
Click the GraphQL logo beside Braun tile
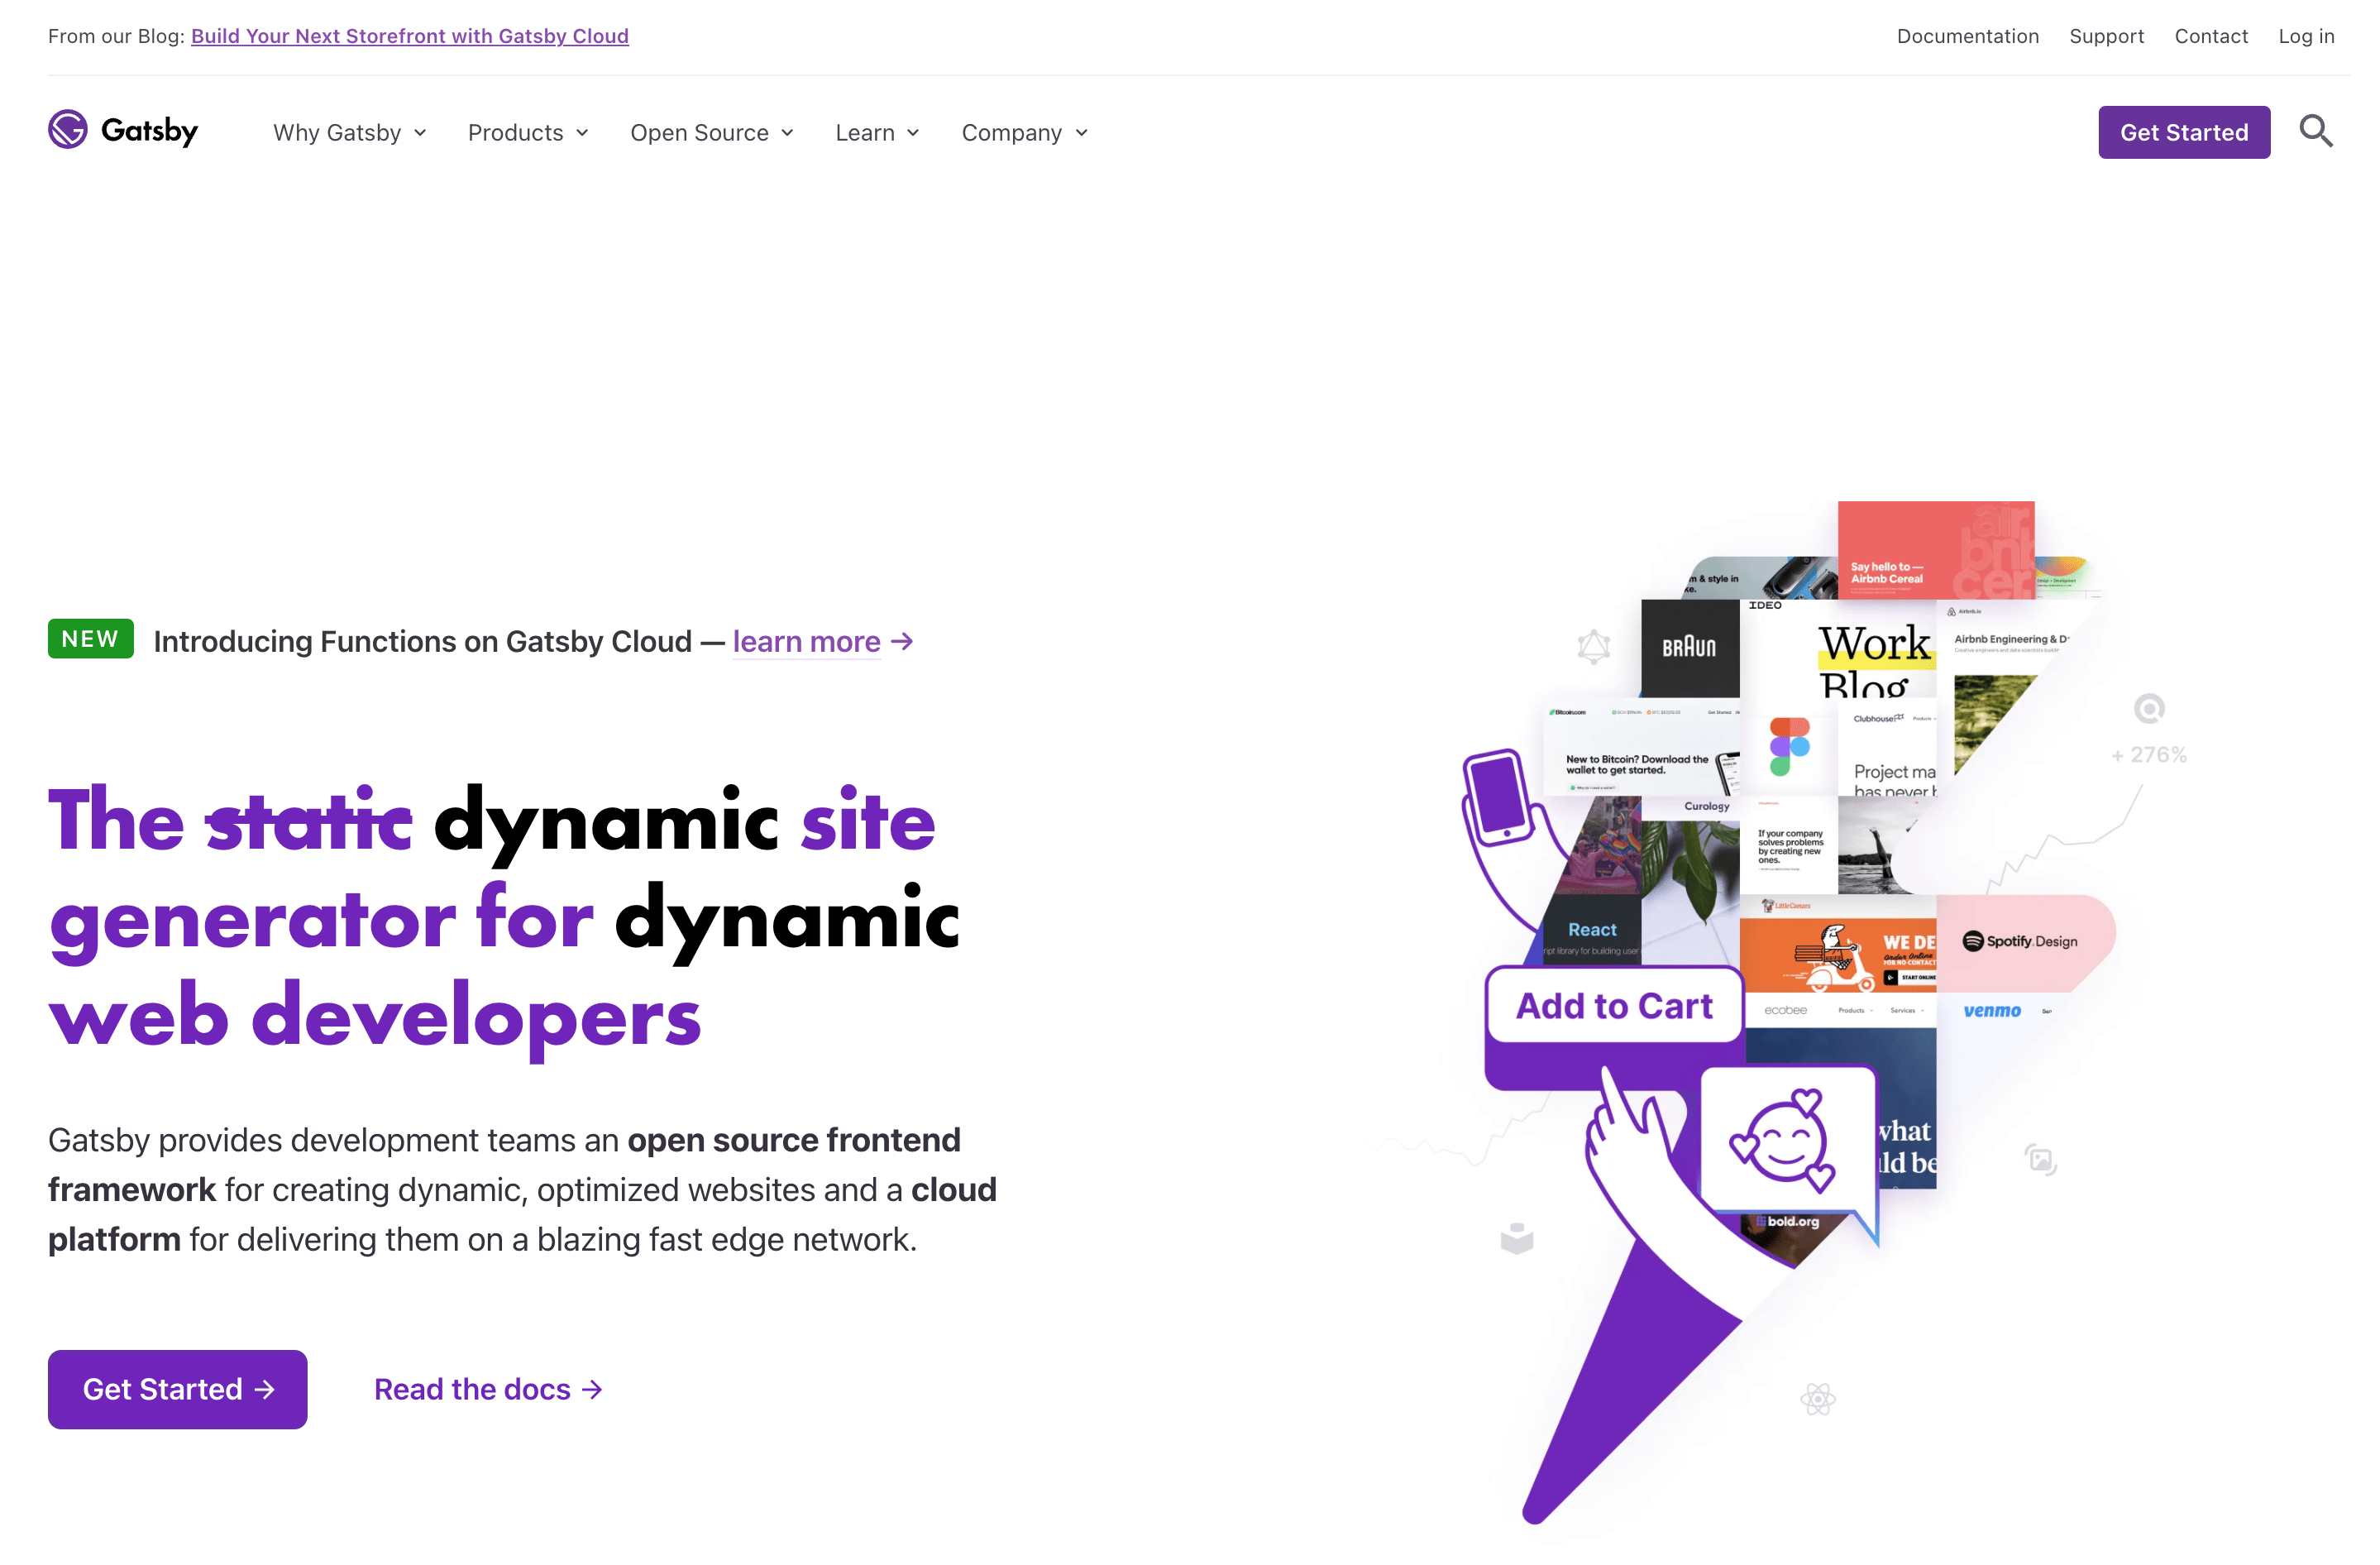(1593, 647)
